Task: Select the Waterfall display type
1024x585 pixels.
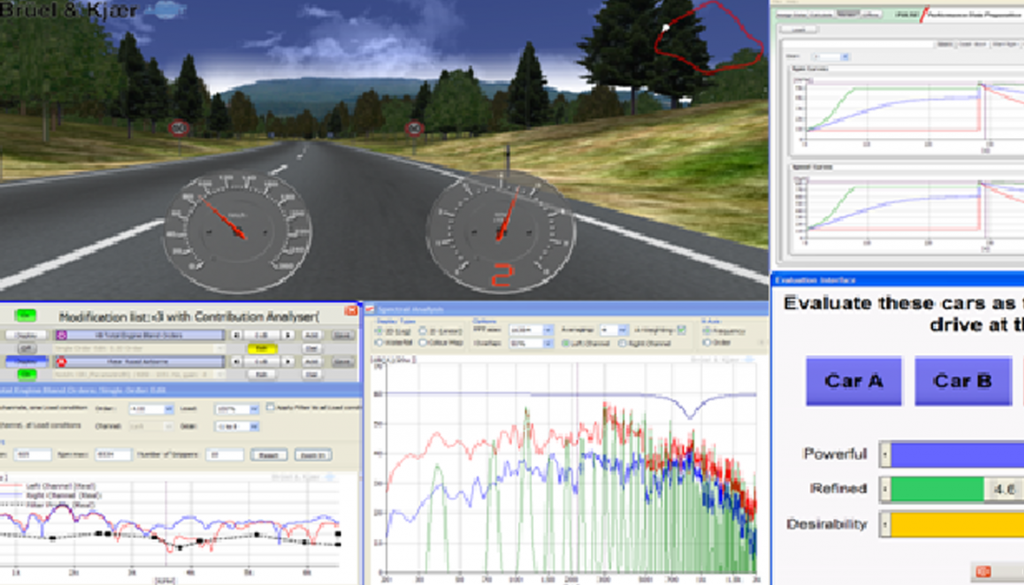Action: [379, 343]
